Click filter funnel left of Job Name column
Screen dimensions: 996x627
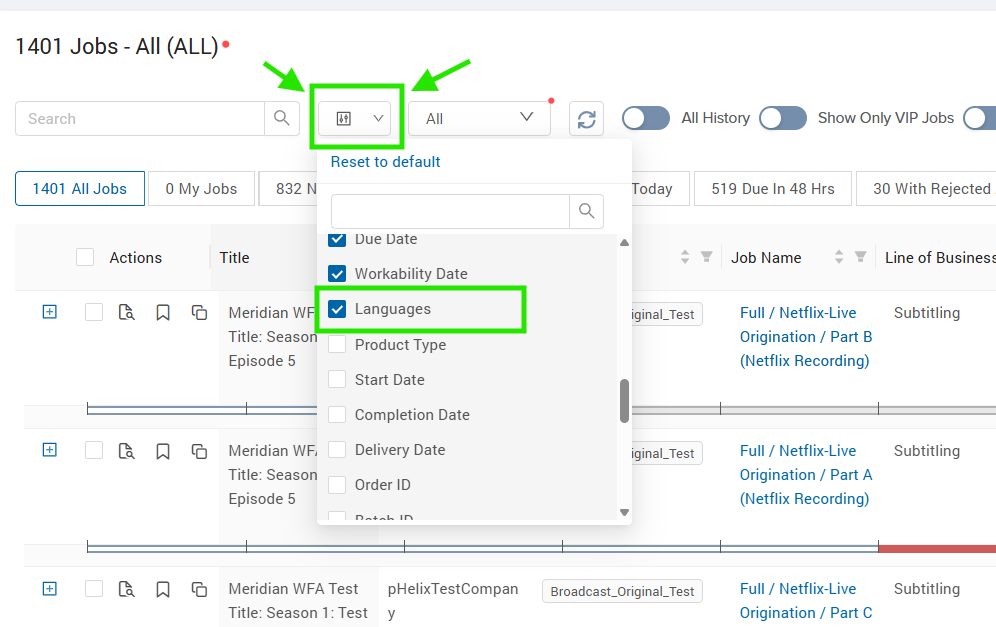706,257
